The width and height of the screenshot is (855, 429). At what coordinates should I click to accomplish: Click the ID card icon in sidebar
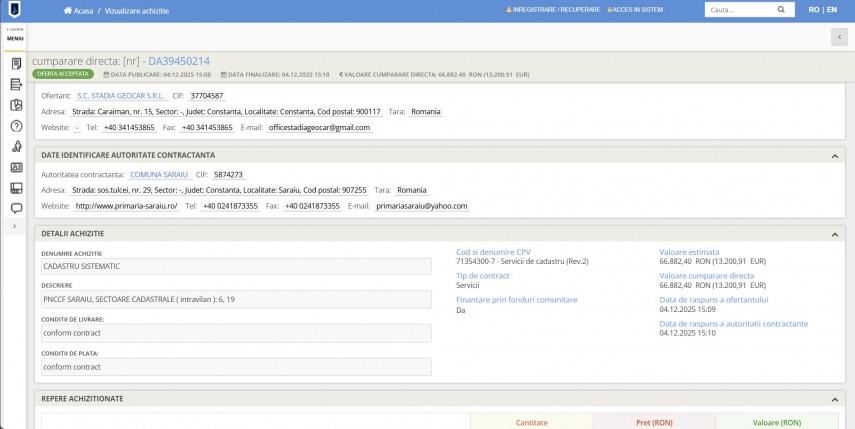[16, 168]
